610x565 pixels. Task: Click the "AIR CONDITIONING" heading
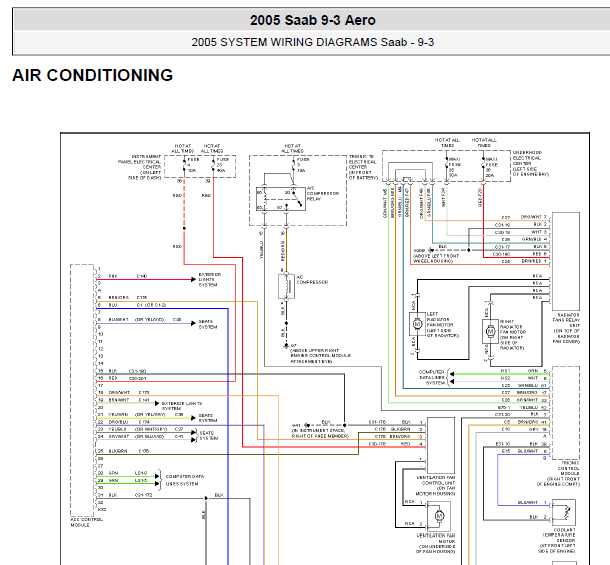click(x=93, y=75)
